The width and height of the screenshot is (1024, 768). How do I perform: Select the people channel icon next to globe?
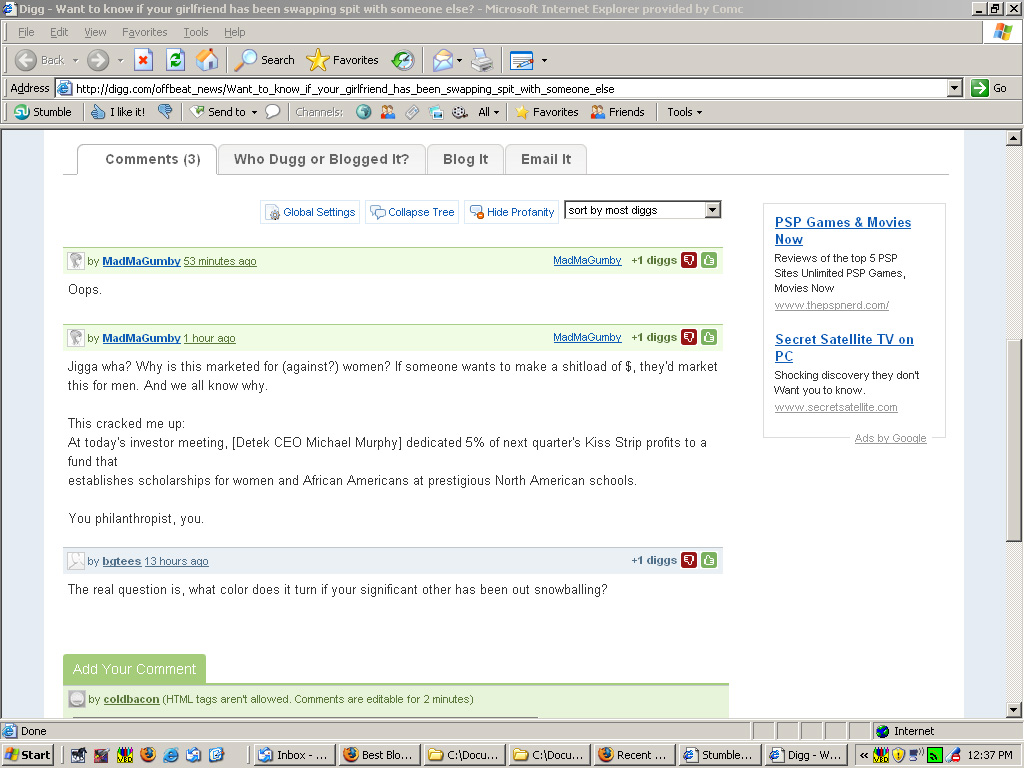tap(388, 112)
